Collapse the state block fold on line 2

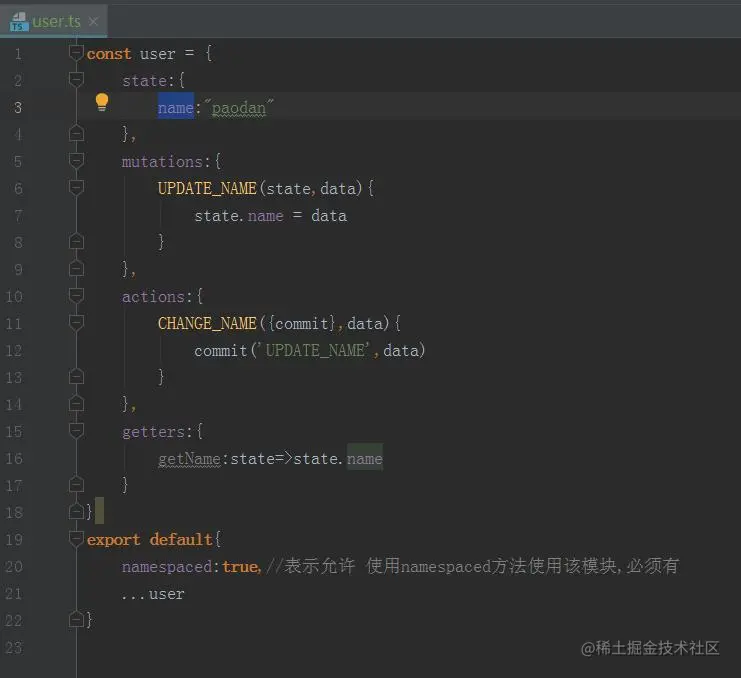76,80
